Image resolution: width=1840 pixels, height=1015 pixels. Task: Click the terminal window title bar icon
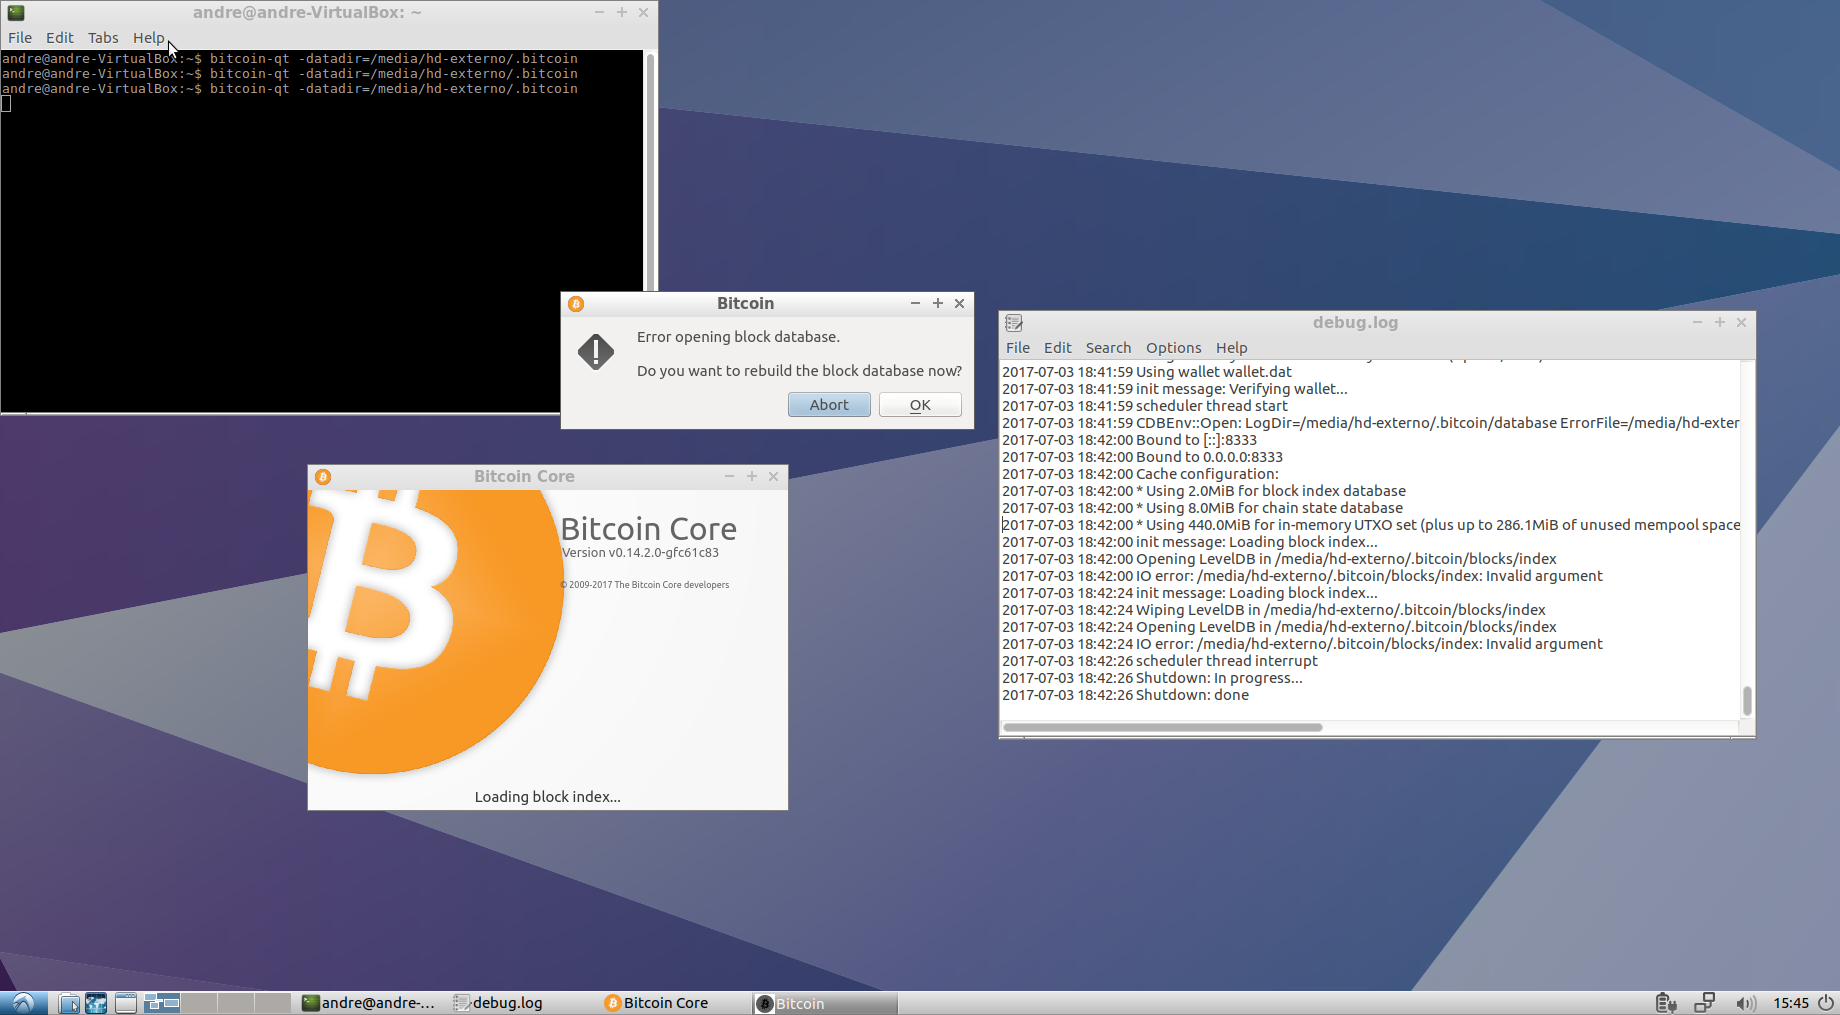[x=16, y=13]
